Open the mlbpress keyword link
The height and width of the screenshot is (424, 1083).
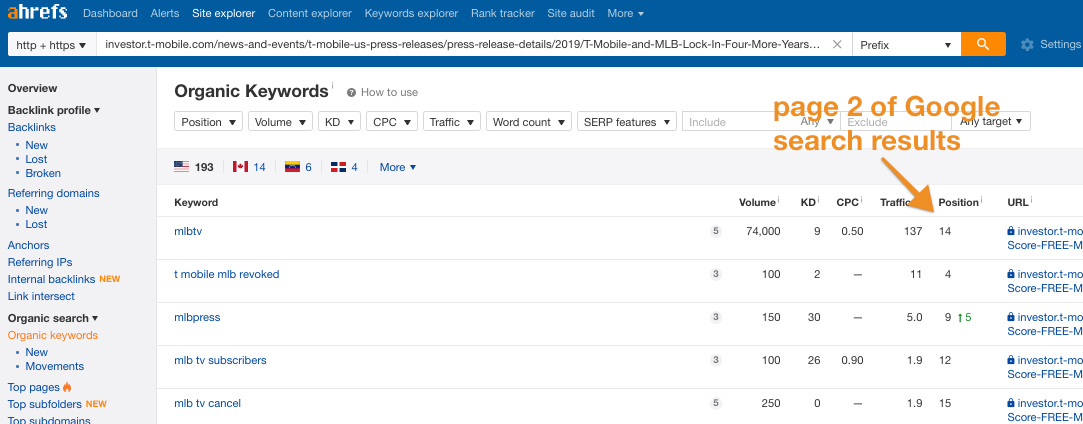(197, 318)
